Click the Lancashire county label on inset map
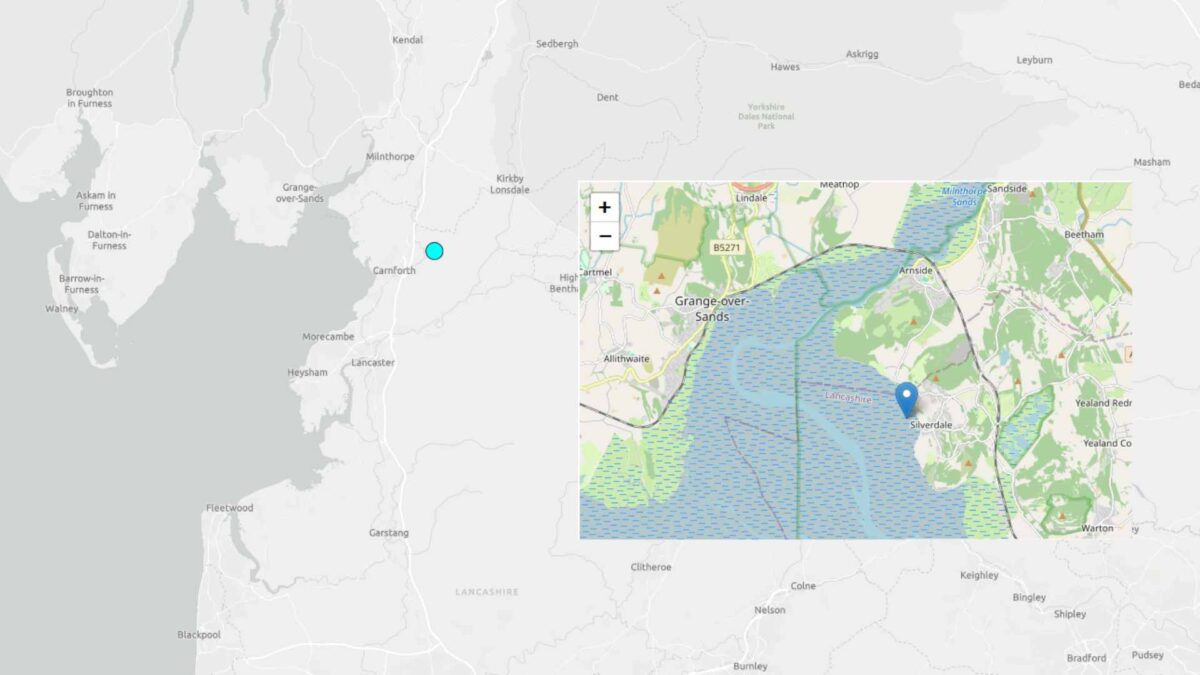The width and height of the screenshot is (1200, 675). coord(848,398)
